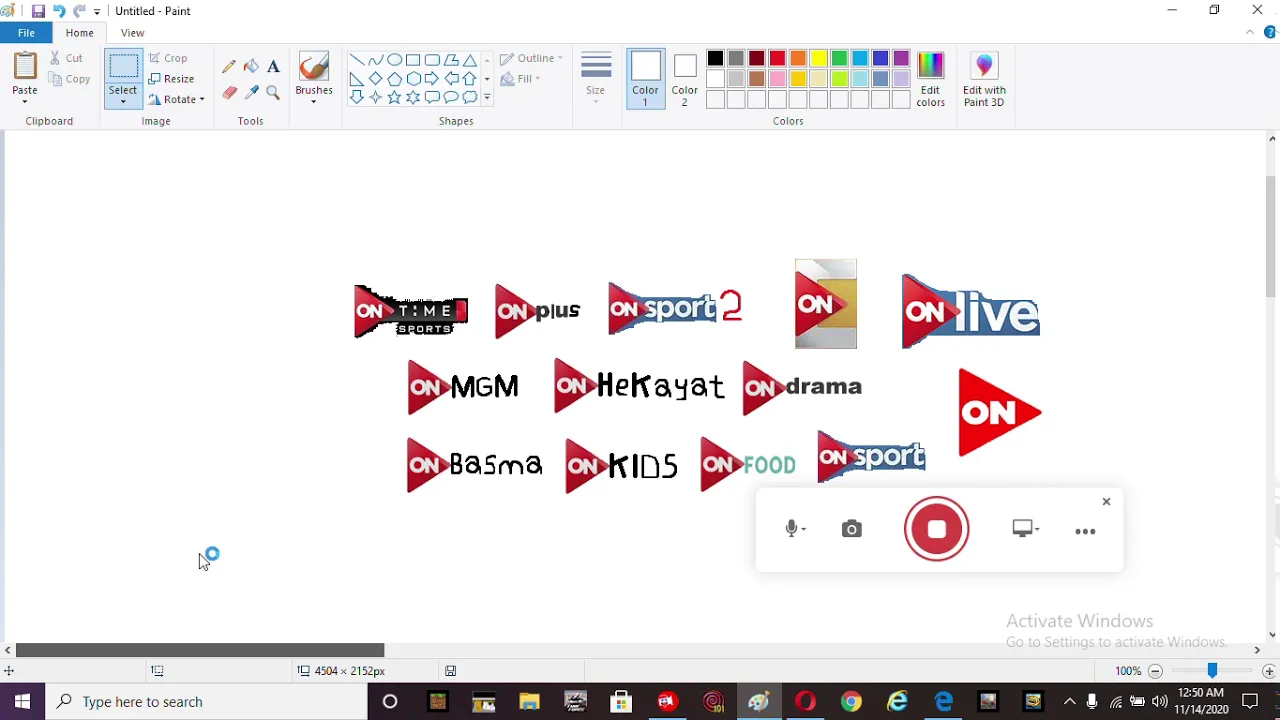
Task: Select Color 1 box
Action: click(645, 78)
